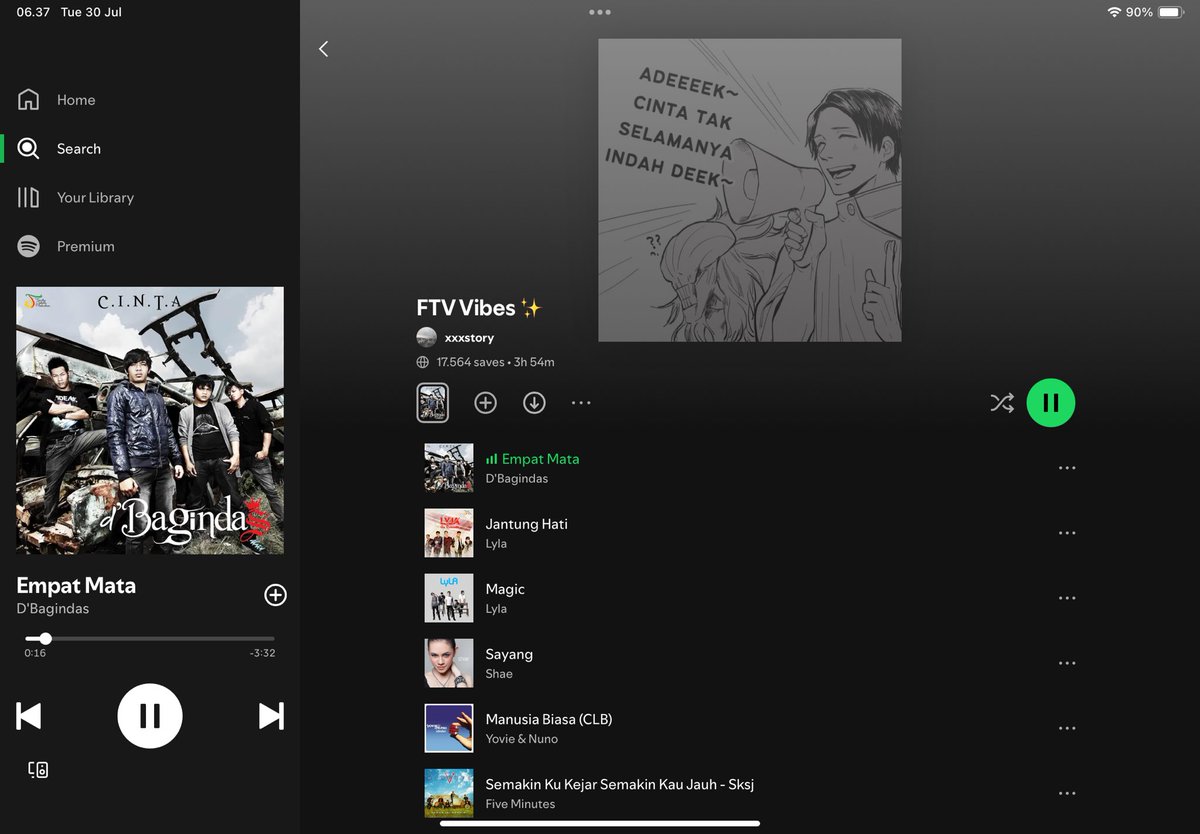
Task: Click the public globe icon beside saves
Action: pyautogui.click(x=423, y=362)
